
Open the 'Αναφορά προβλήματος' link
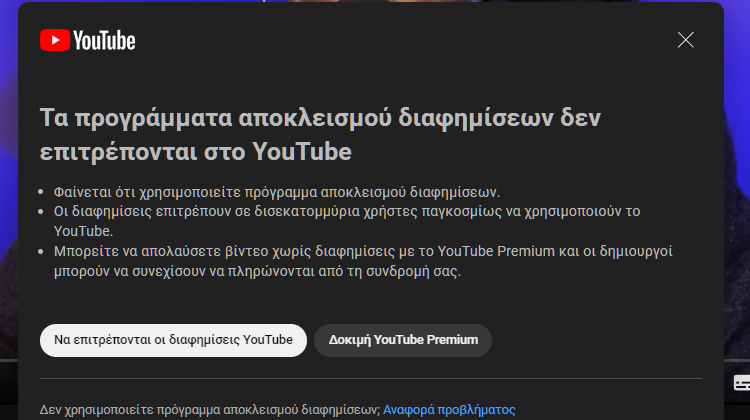tap(449, 410)
